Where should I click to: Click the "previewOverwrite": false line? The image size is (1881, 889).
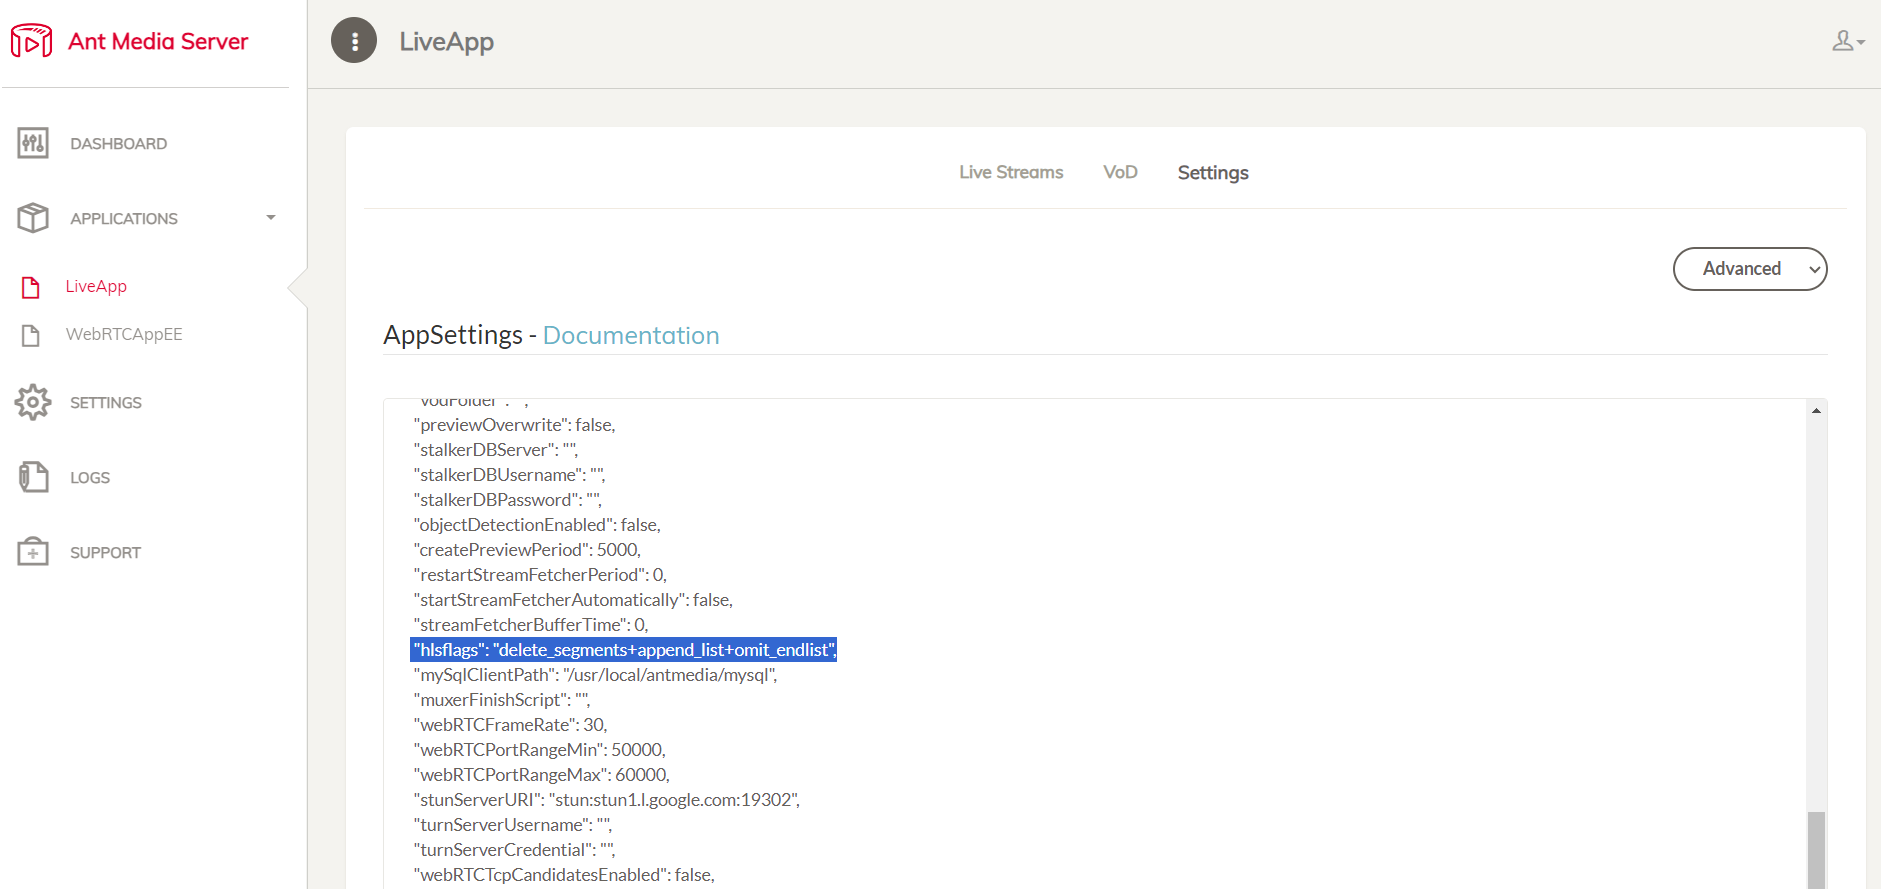tap(514, 425)
